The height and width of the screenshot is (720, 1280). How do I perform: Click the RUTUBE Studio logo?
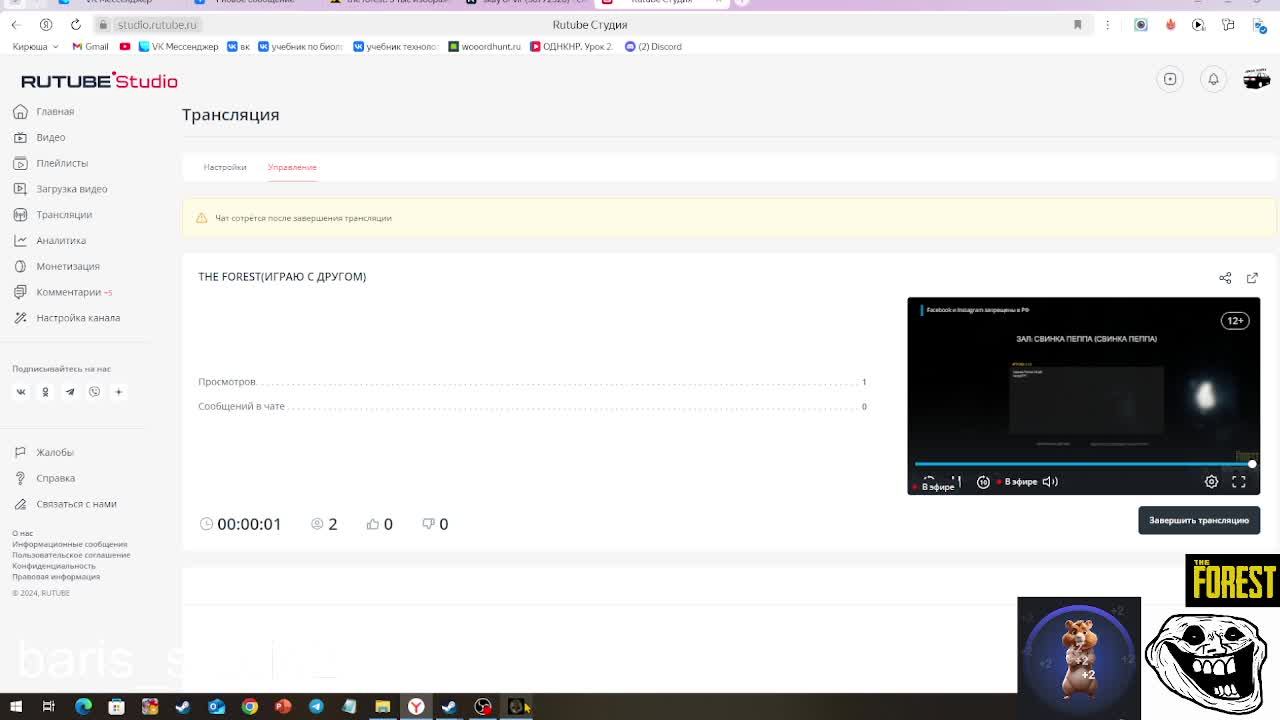(99, 81)
